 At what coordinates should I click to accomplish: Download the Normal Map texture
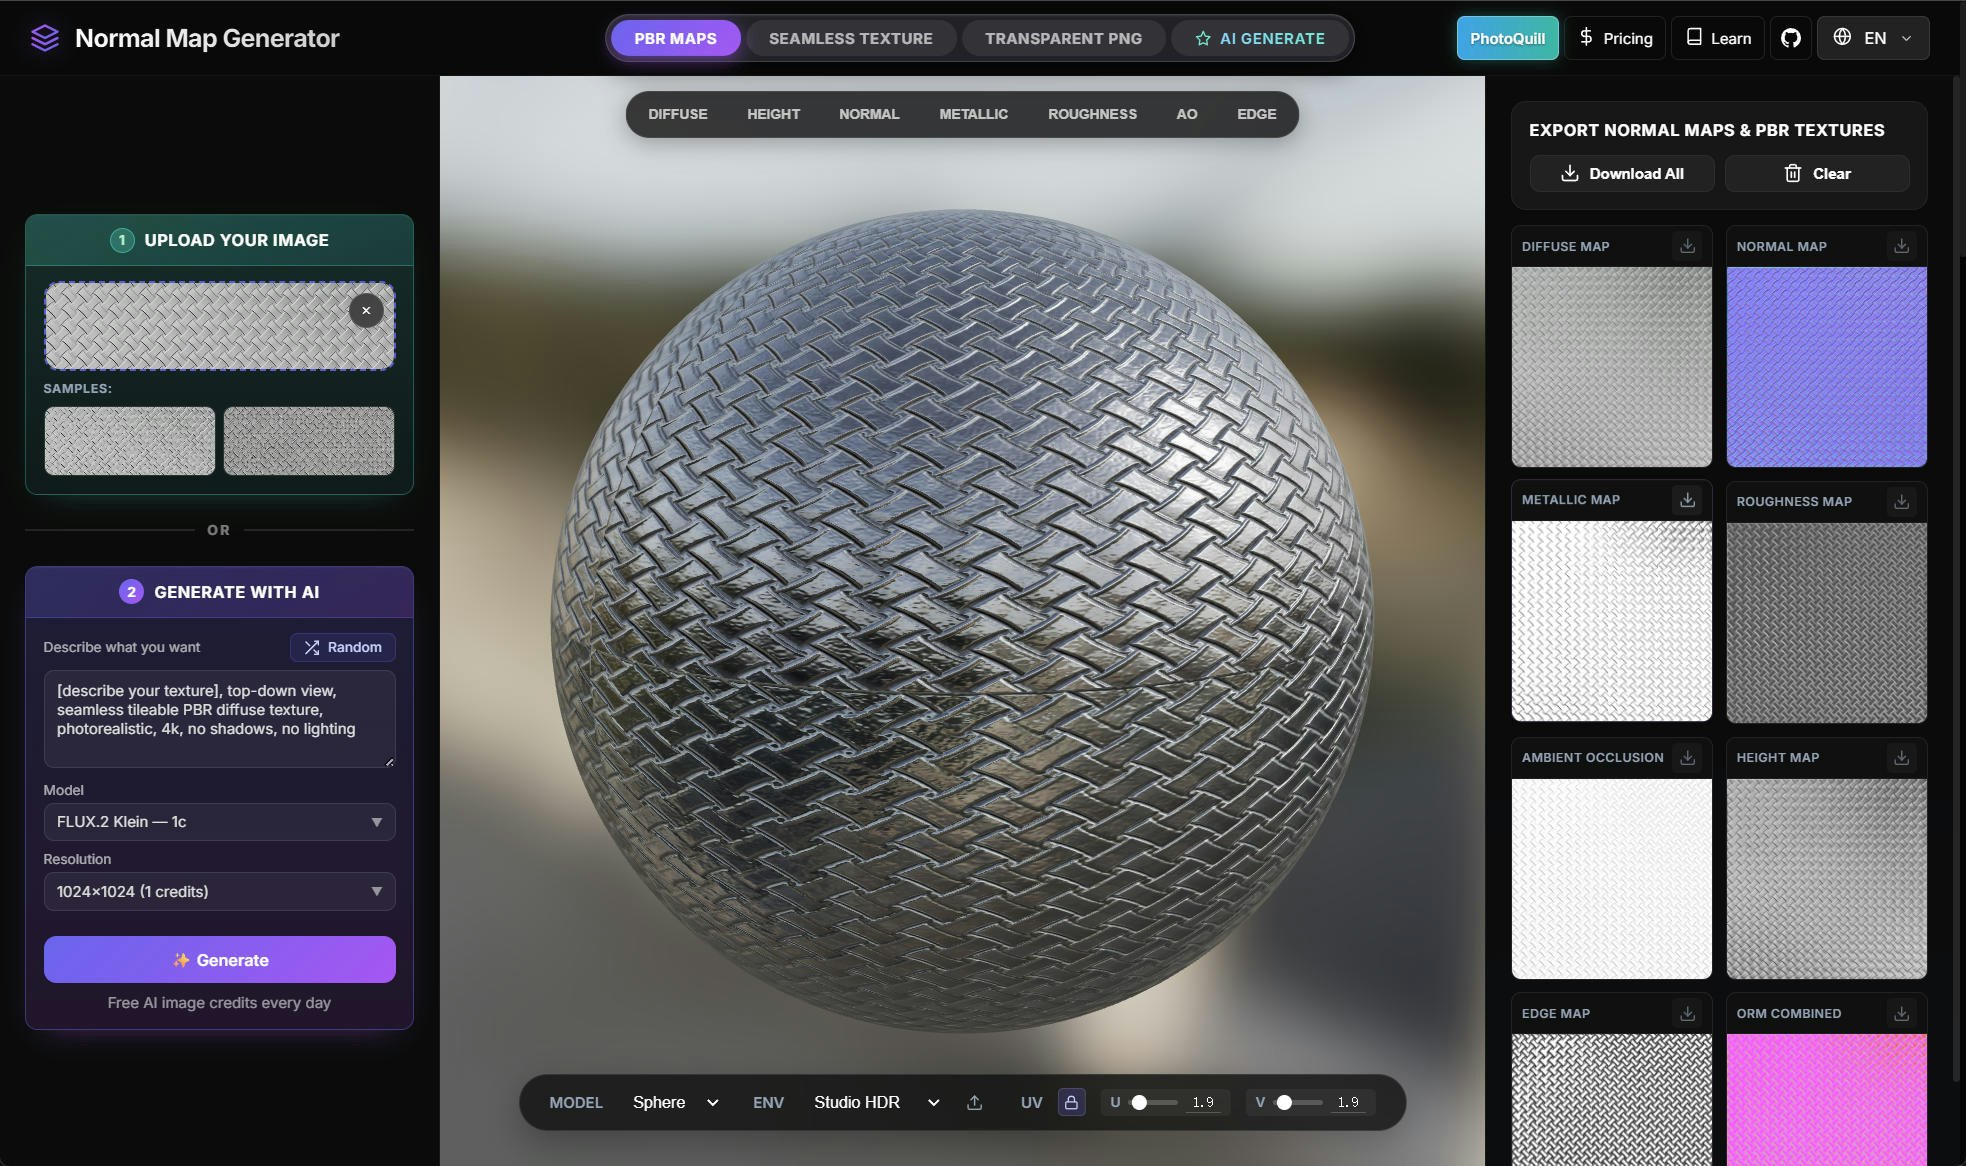1901,246
